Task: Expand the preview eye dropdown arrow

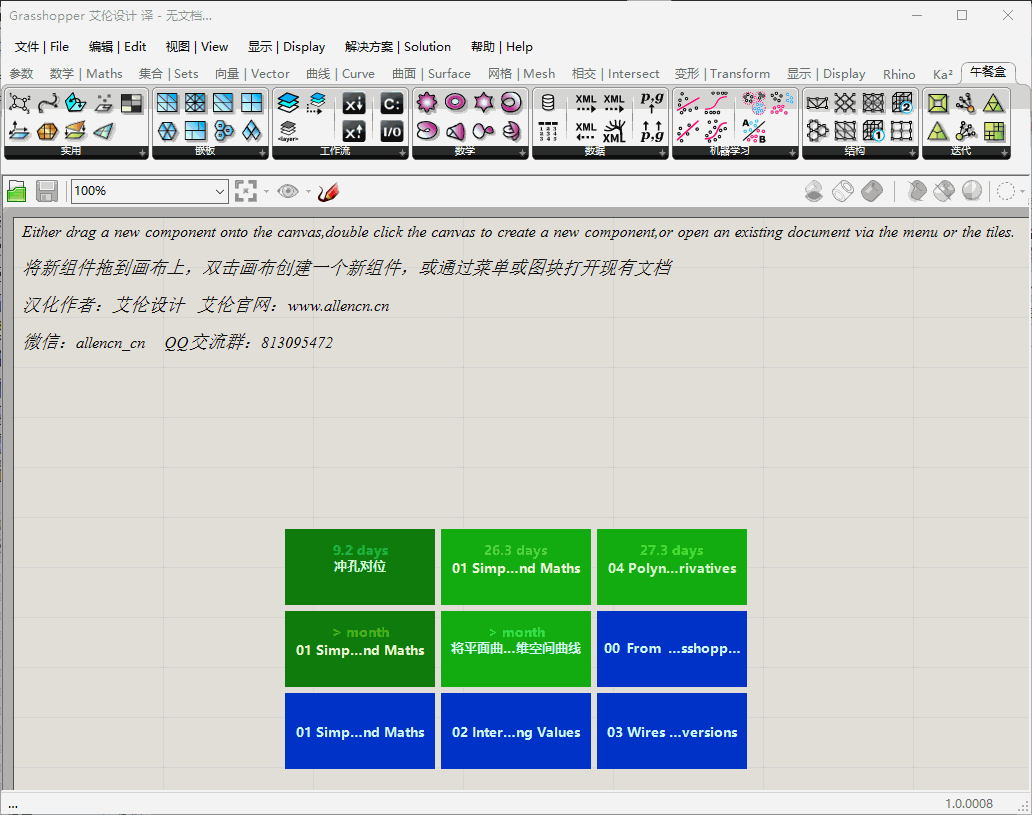Action: pyautogui.click(x=308, y=192)
